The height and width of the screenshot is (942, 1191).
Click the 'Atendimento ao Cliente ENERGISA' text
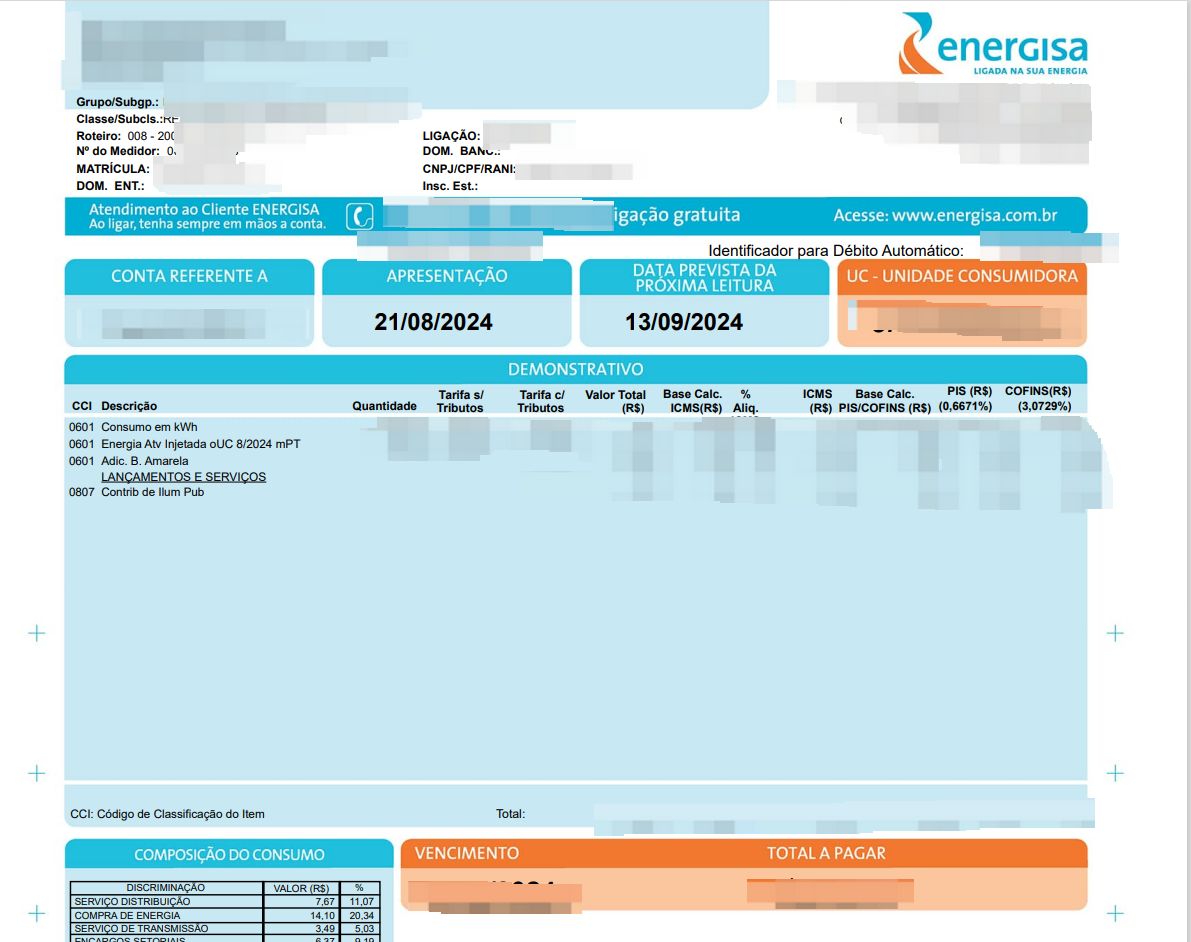point(204,209)
